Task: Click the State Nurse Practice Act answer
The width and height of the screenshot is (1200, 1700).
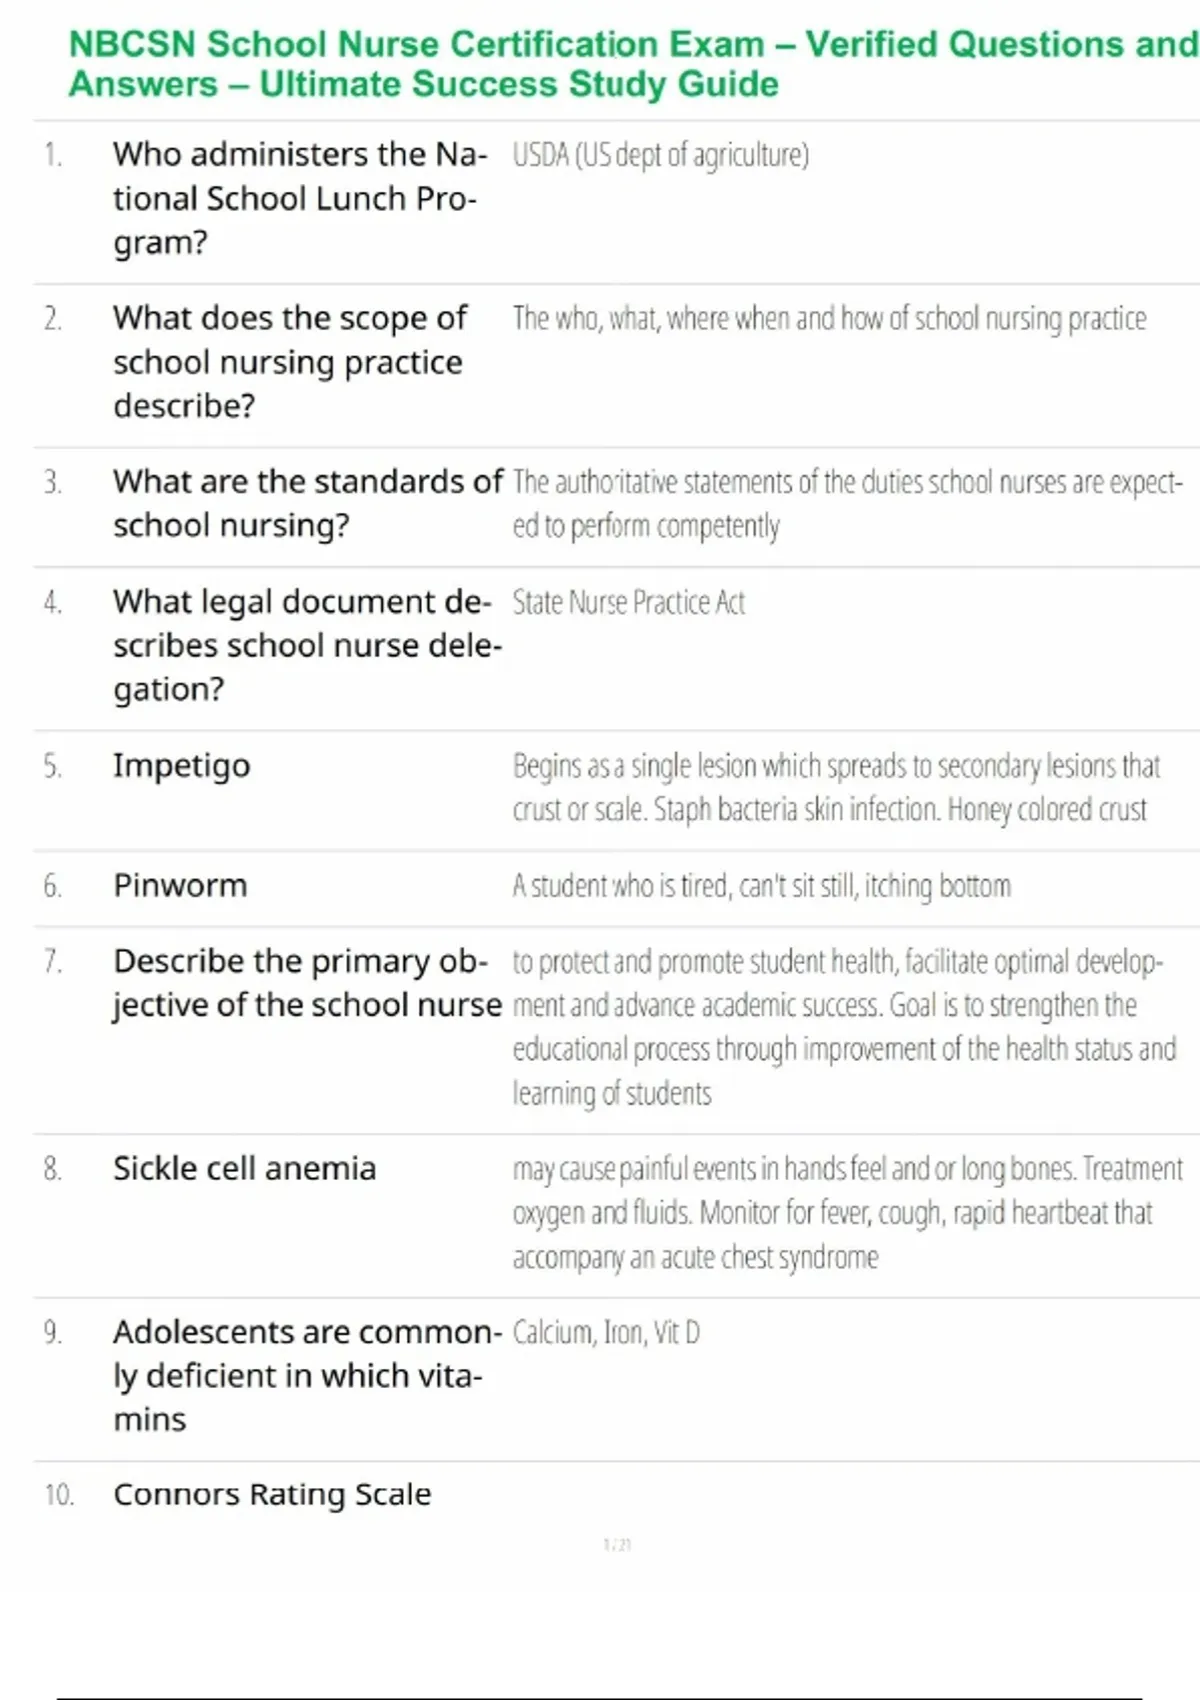Action: pyautogui.click(x=628, y=602)
